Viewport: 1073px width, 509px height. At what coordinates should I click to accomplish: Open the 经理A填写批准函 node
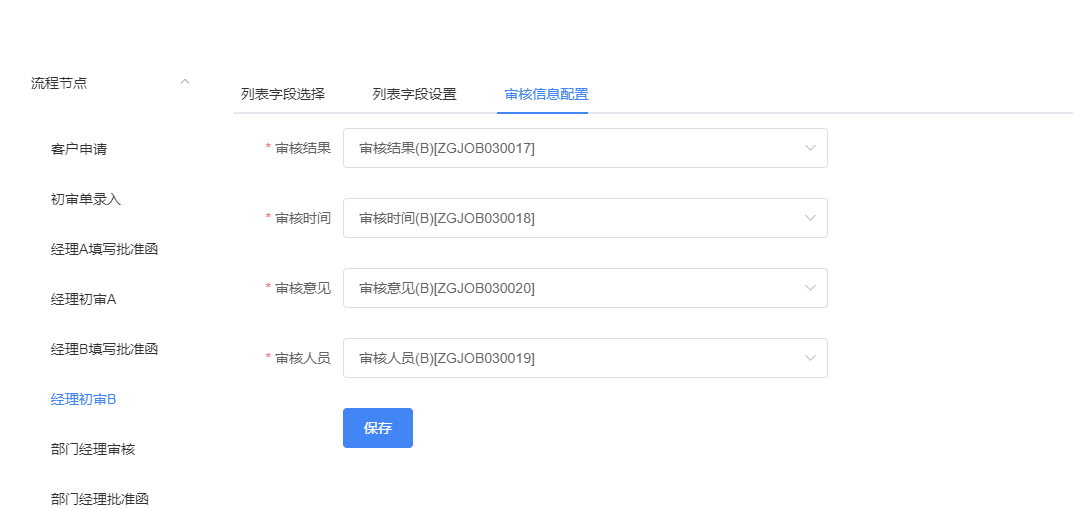click(104, 249)
